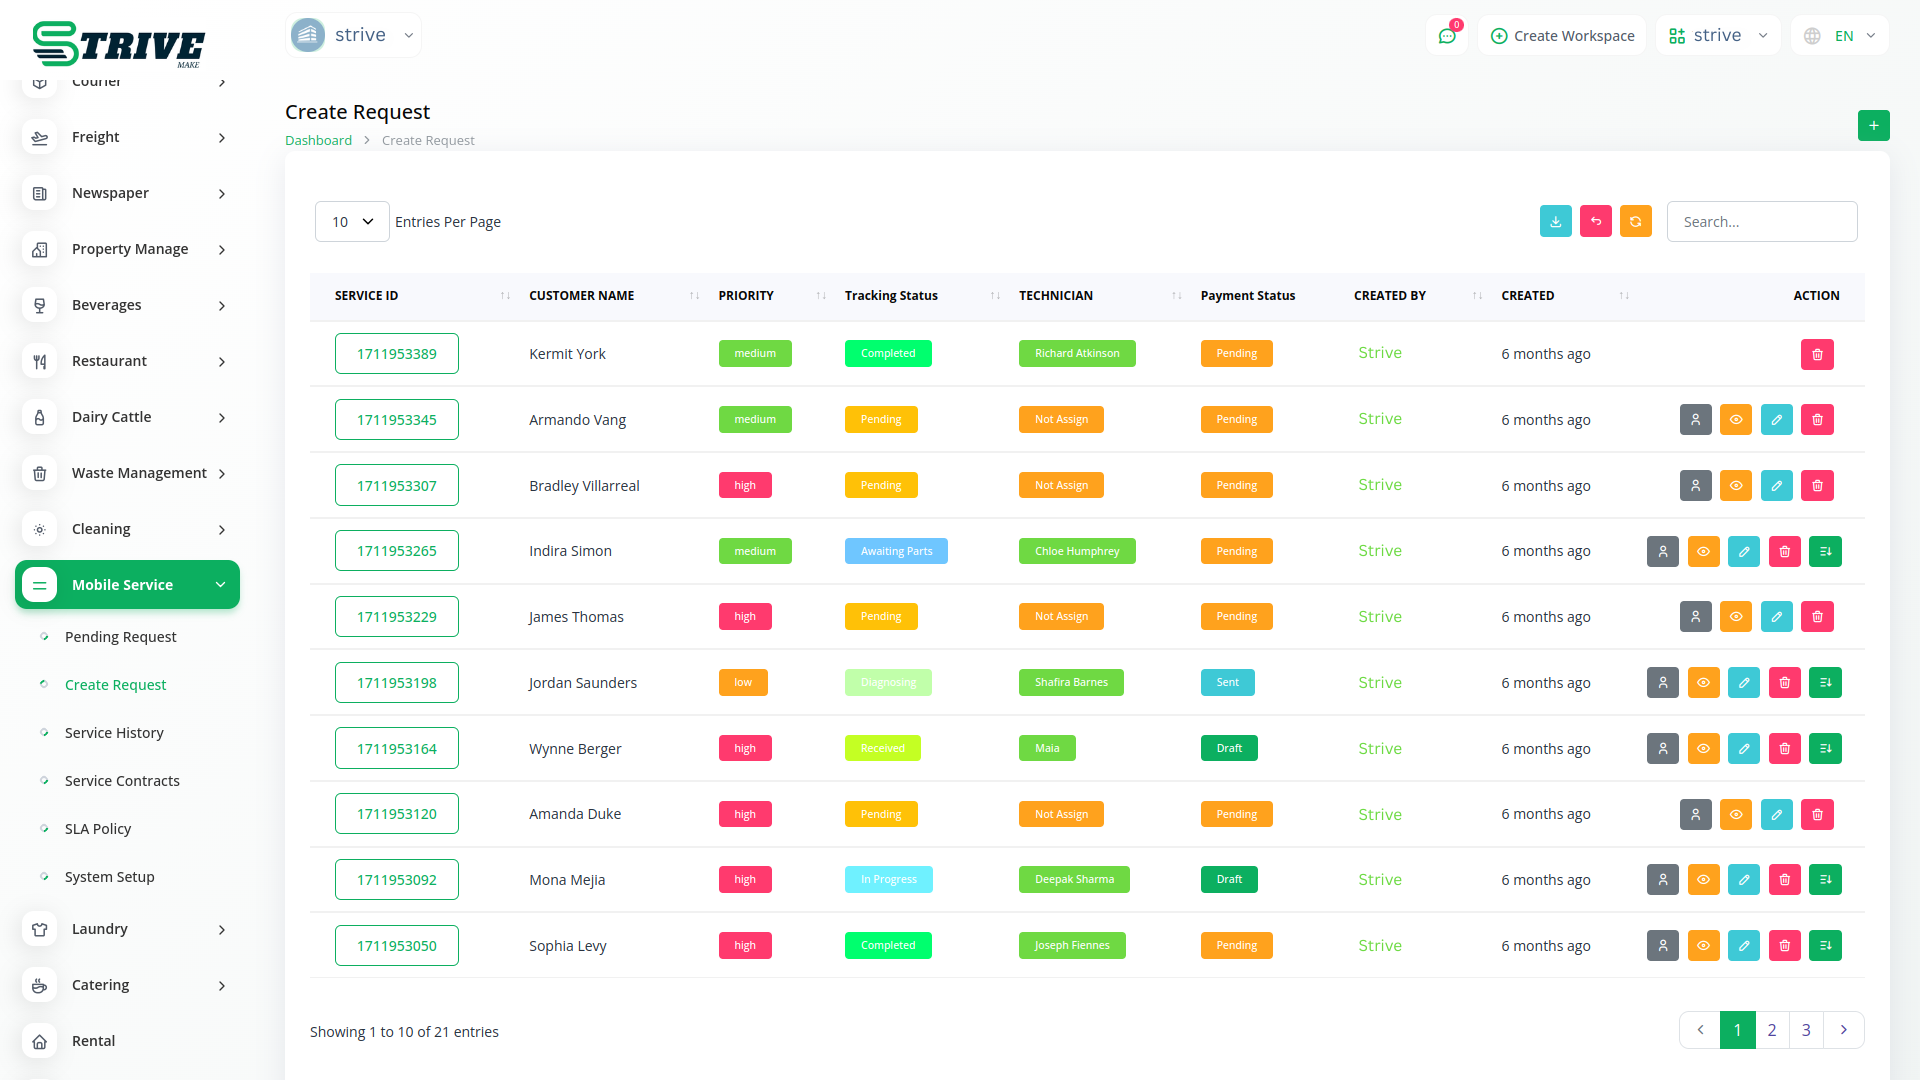Click the orange refresh icon near search
1920x1080 pixels.
[x=1635, y=222]
